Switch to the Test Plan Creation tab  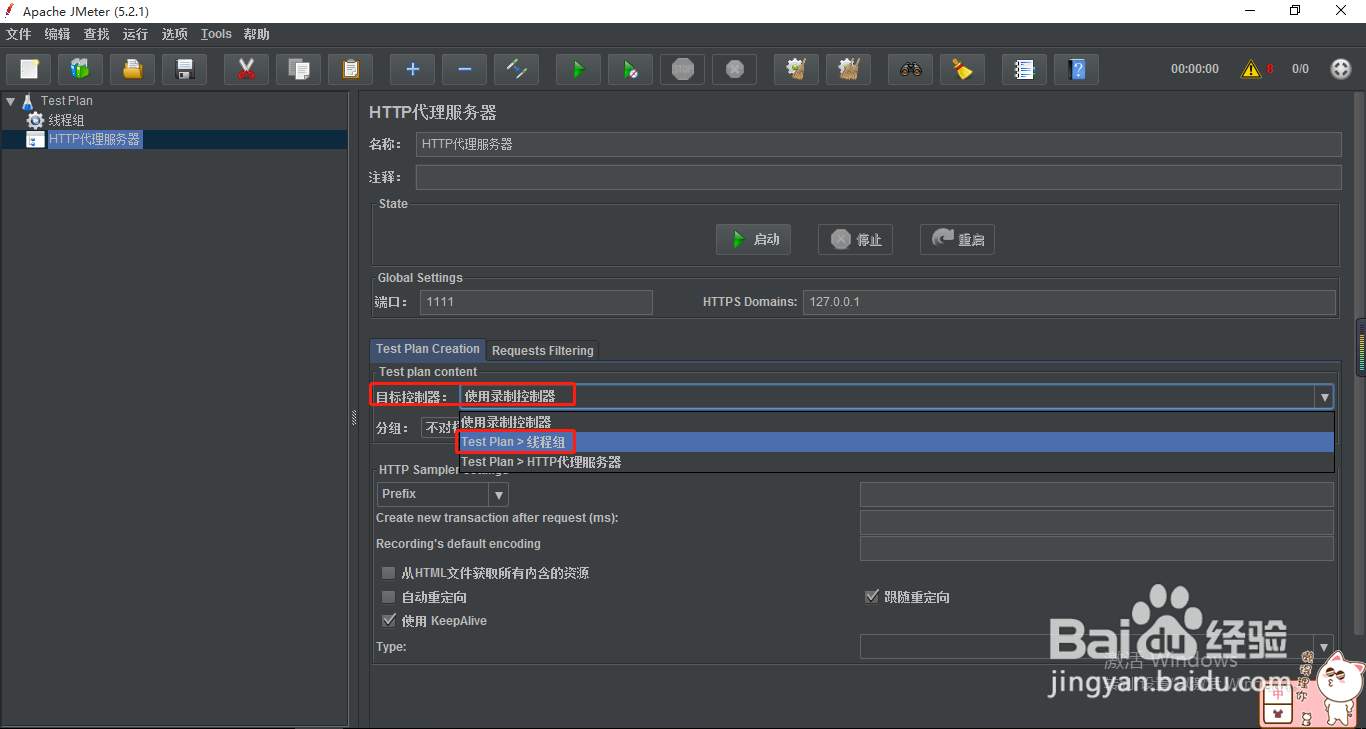pyautogui.click(x=428, y=349)
